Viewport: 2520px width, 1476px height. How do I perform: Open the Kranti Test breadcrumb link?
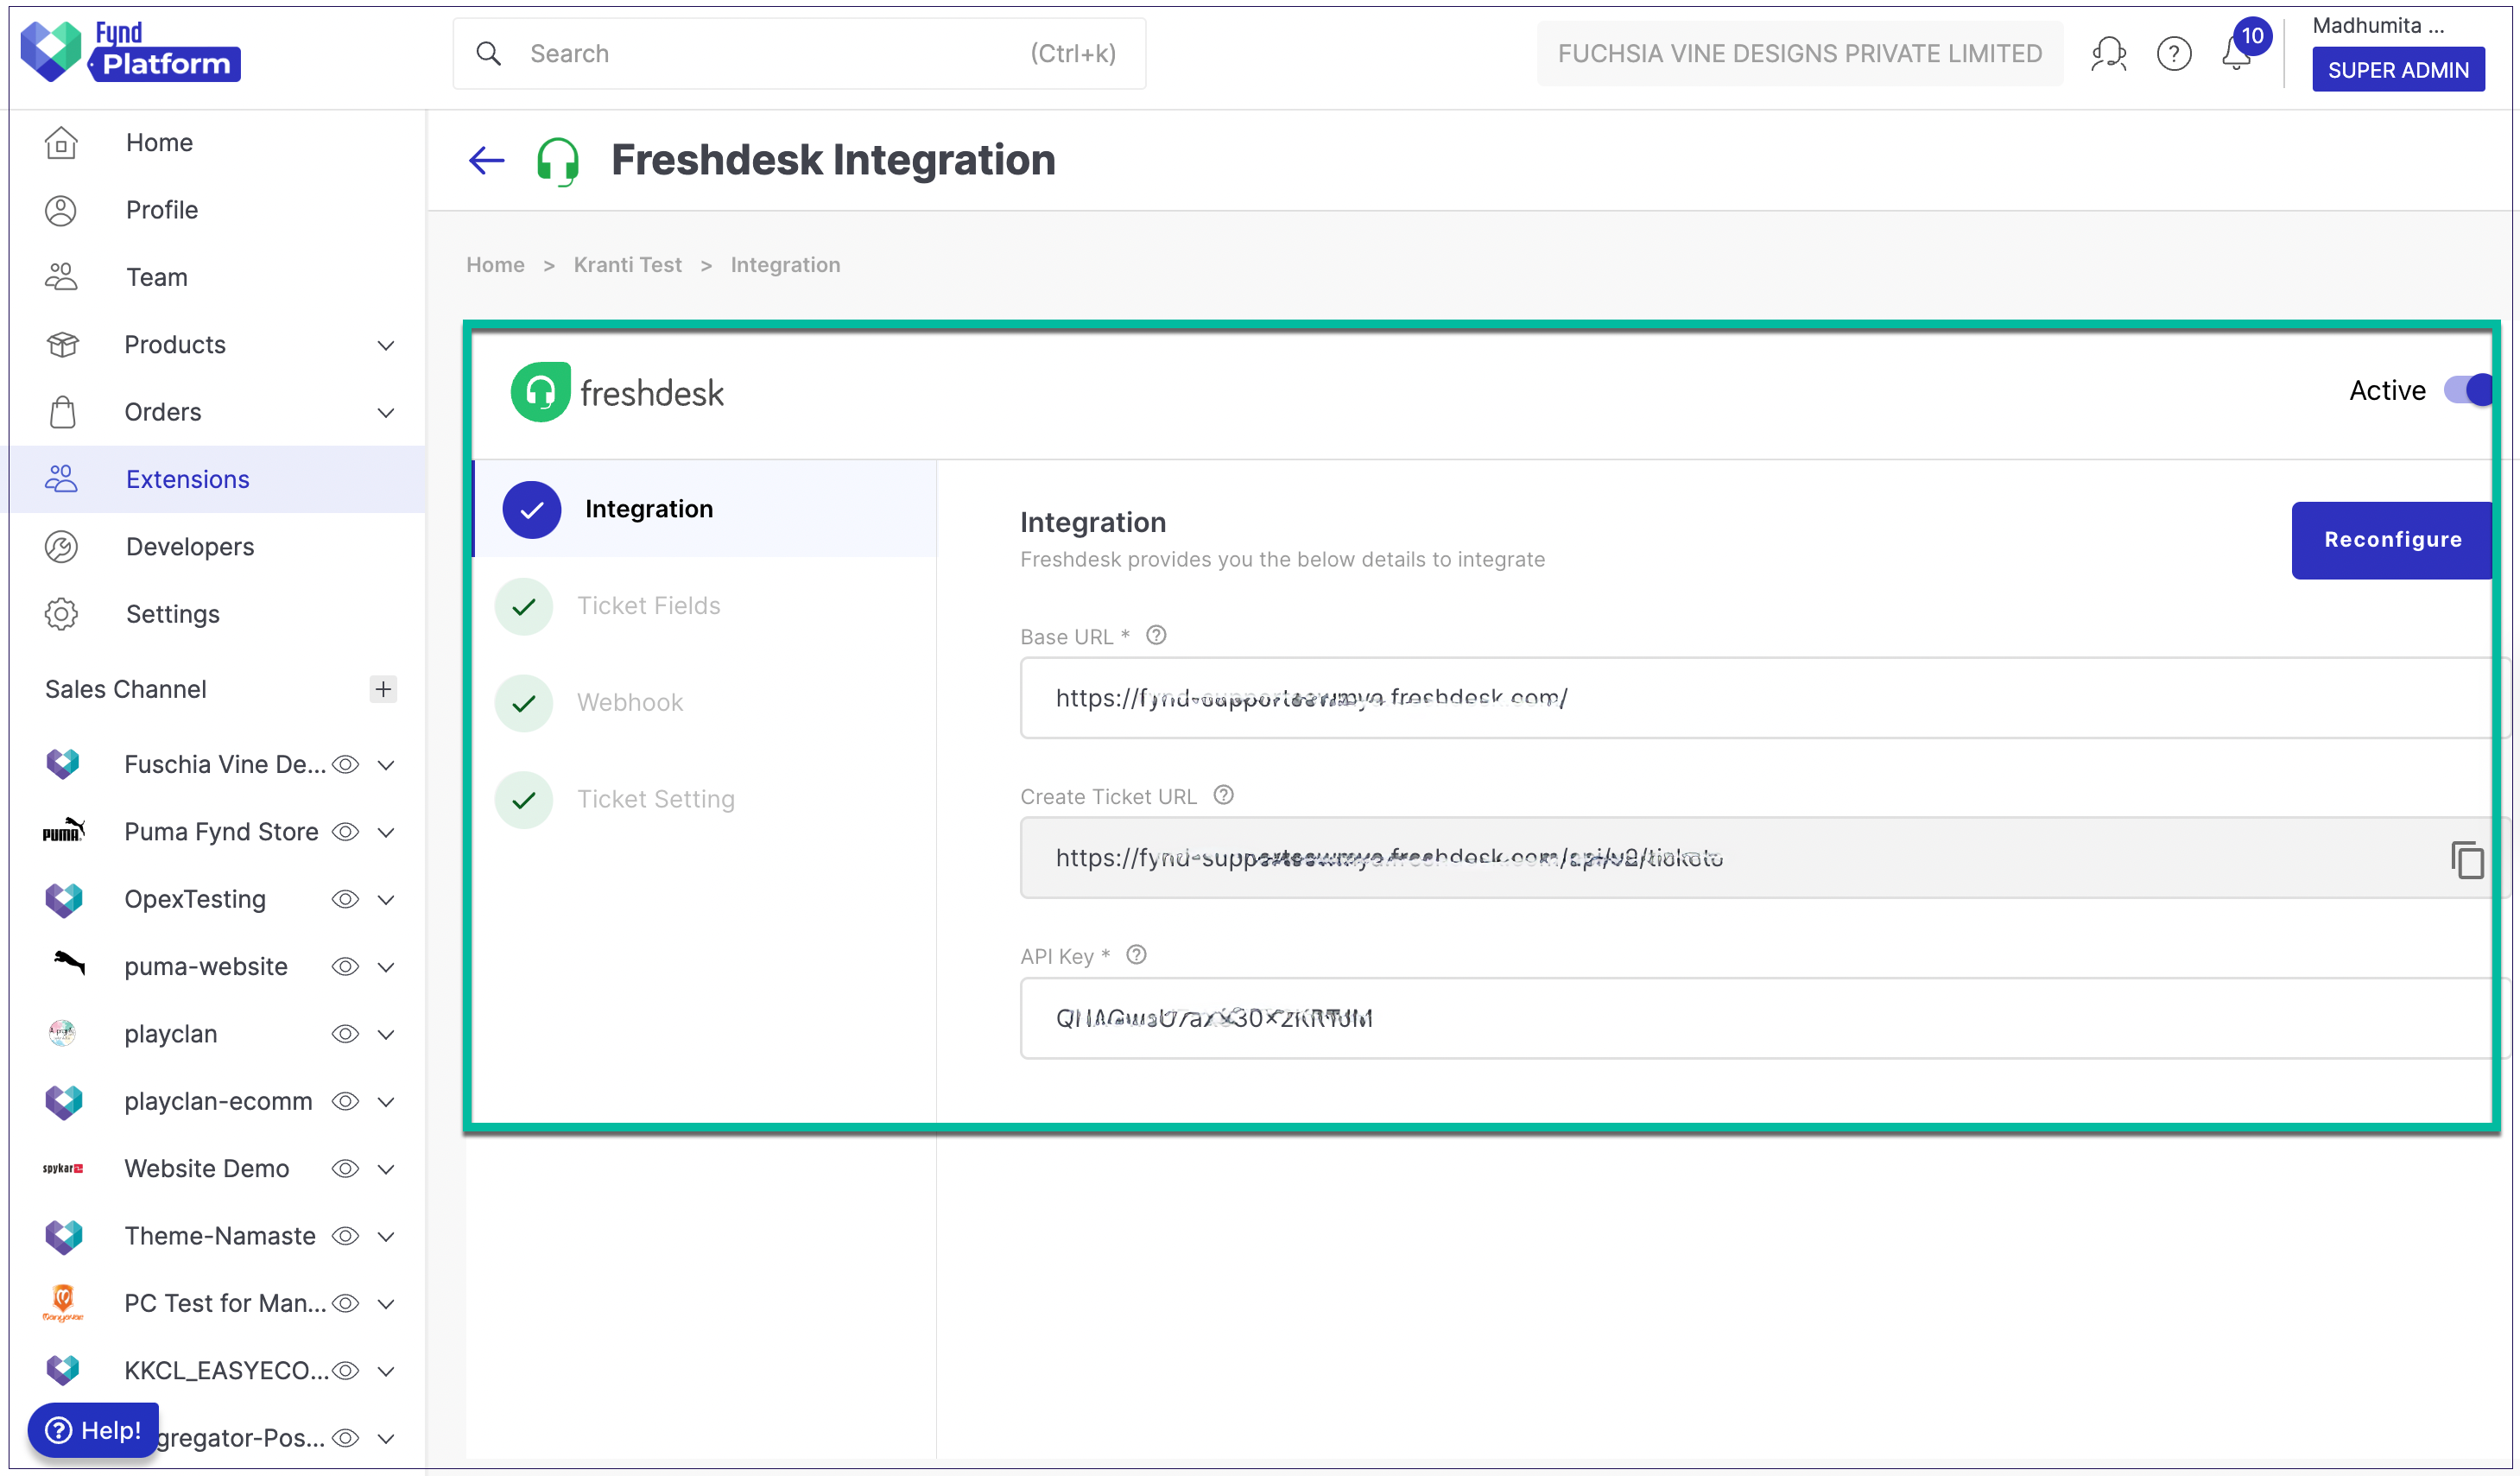pos(627,264)
